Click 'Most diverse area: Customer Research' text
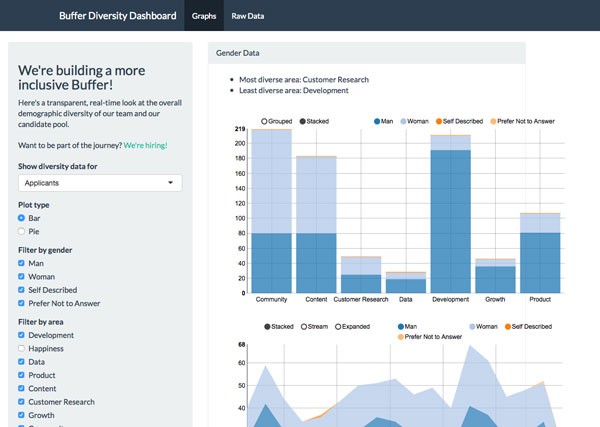600x427 pixels. coord(304,80)
